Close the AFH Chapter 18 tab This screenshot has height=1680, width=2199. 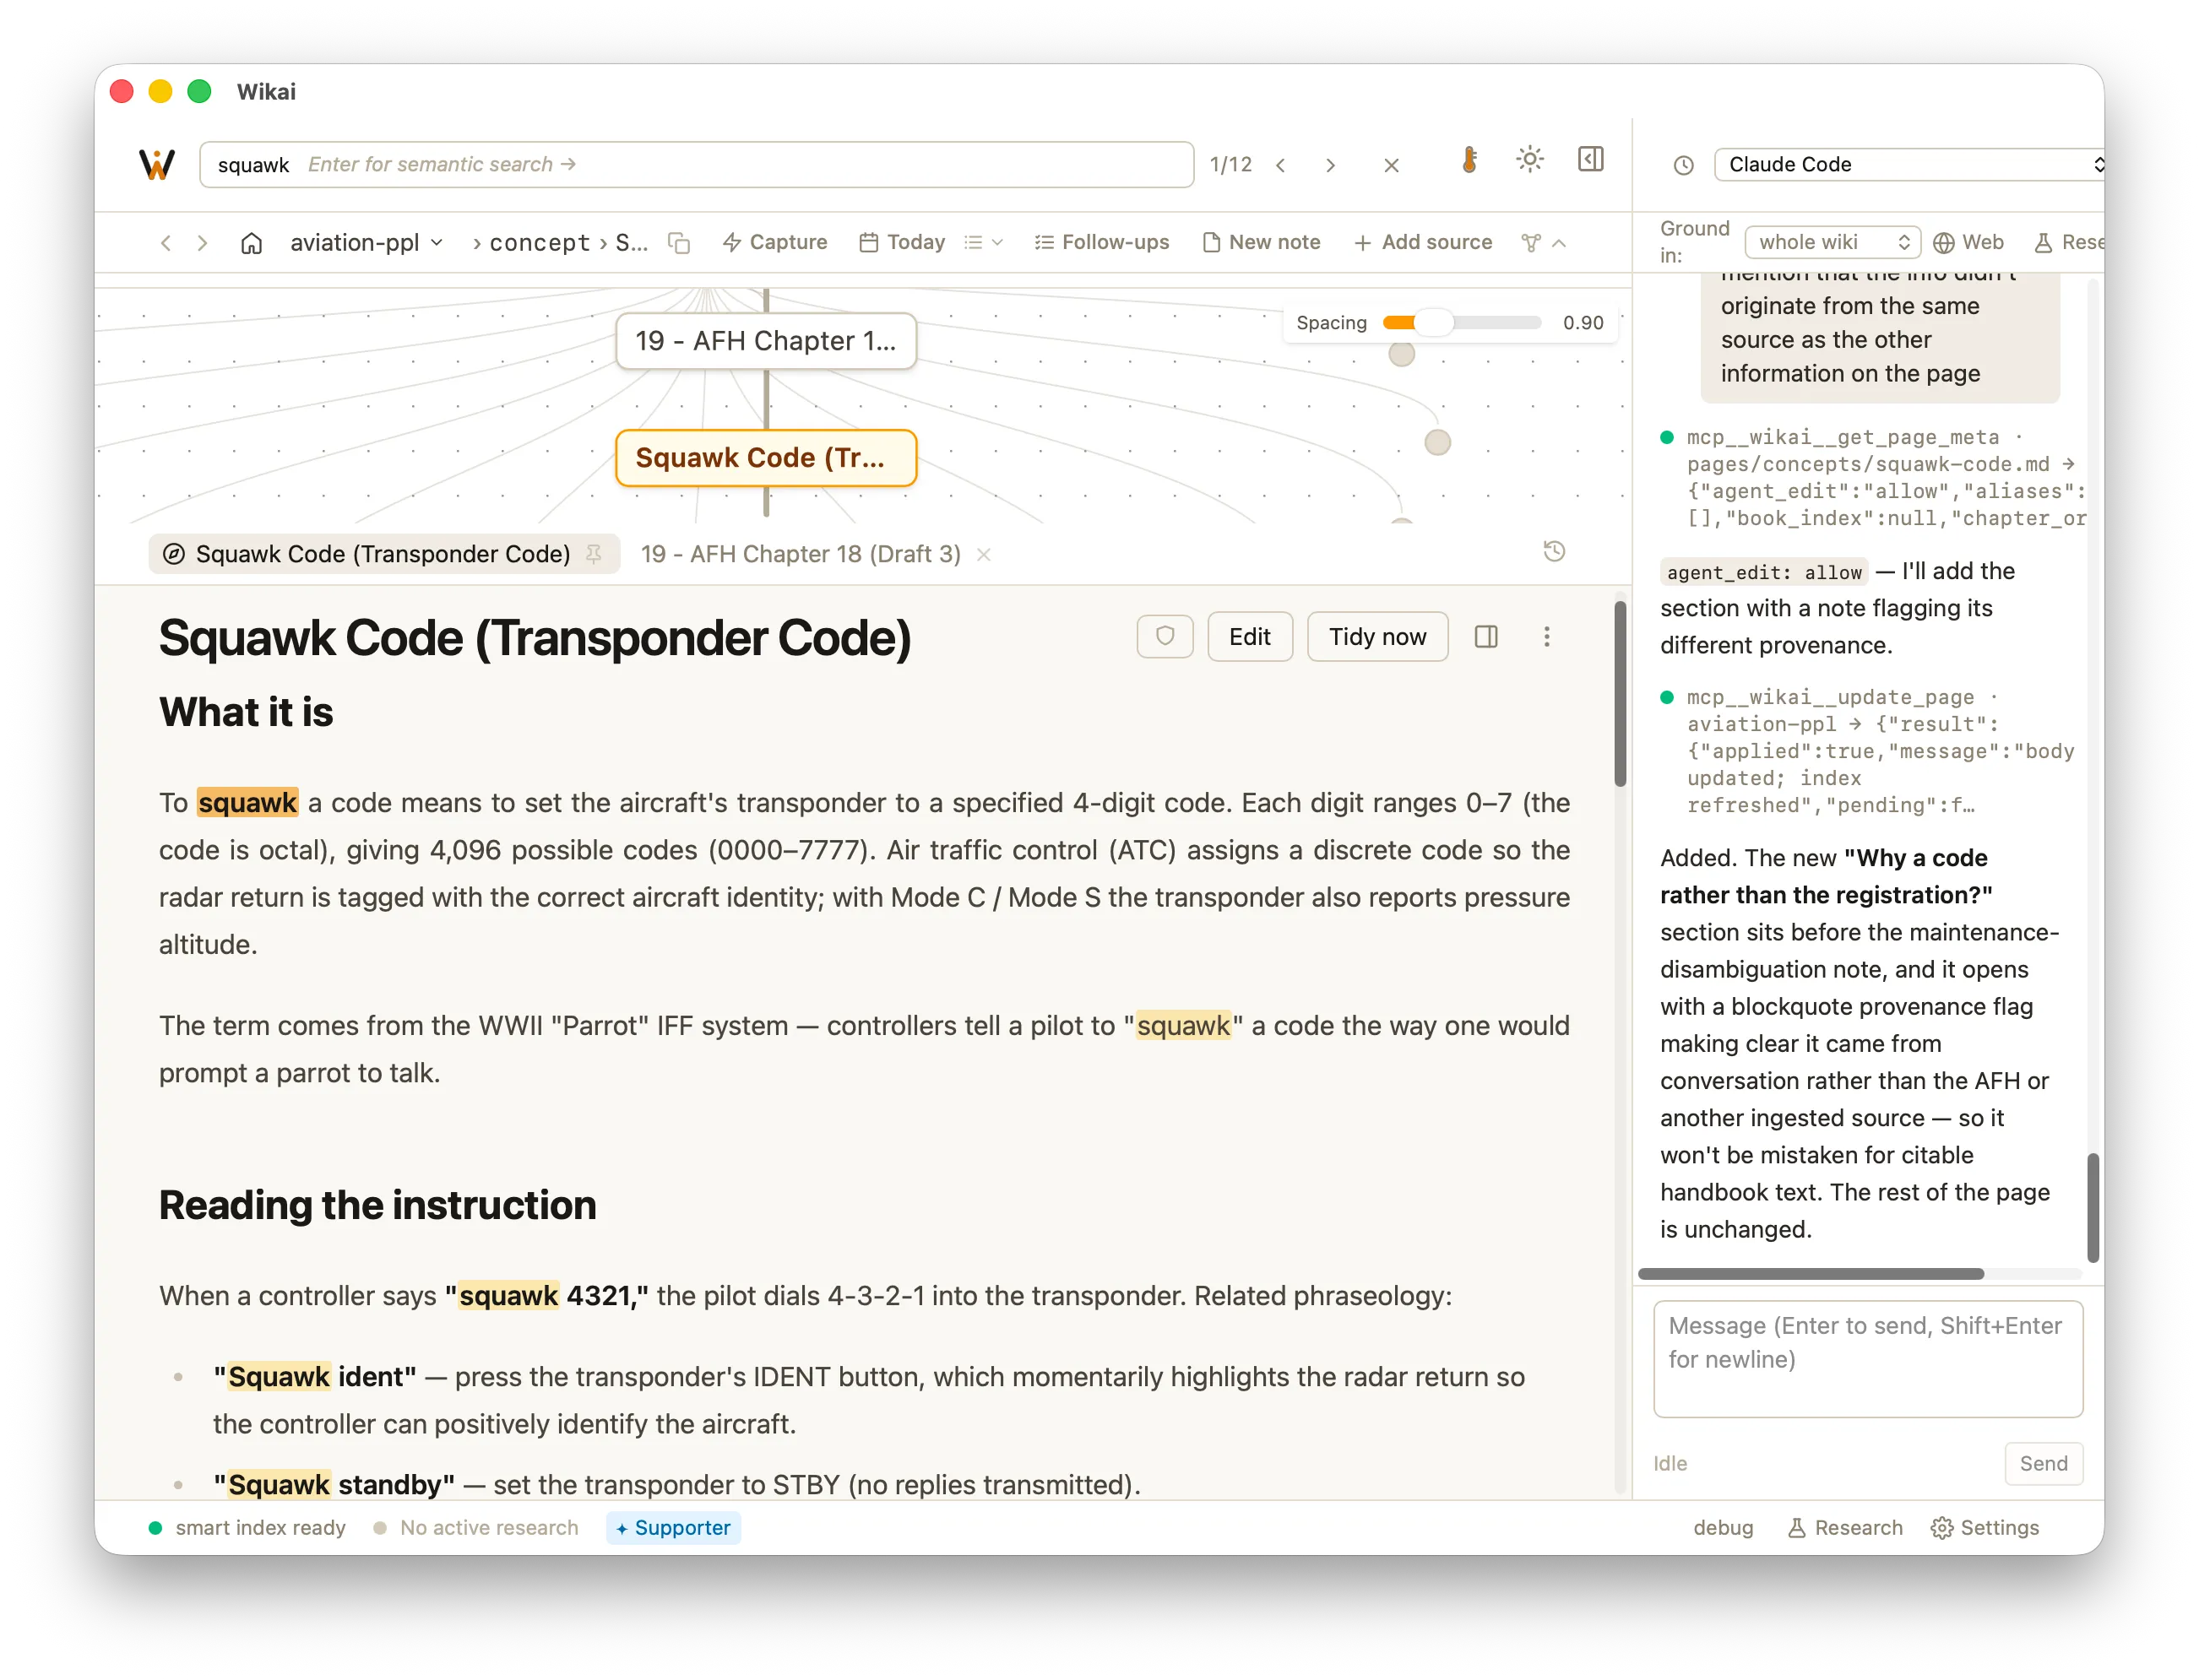pos(984,555)
